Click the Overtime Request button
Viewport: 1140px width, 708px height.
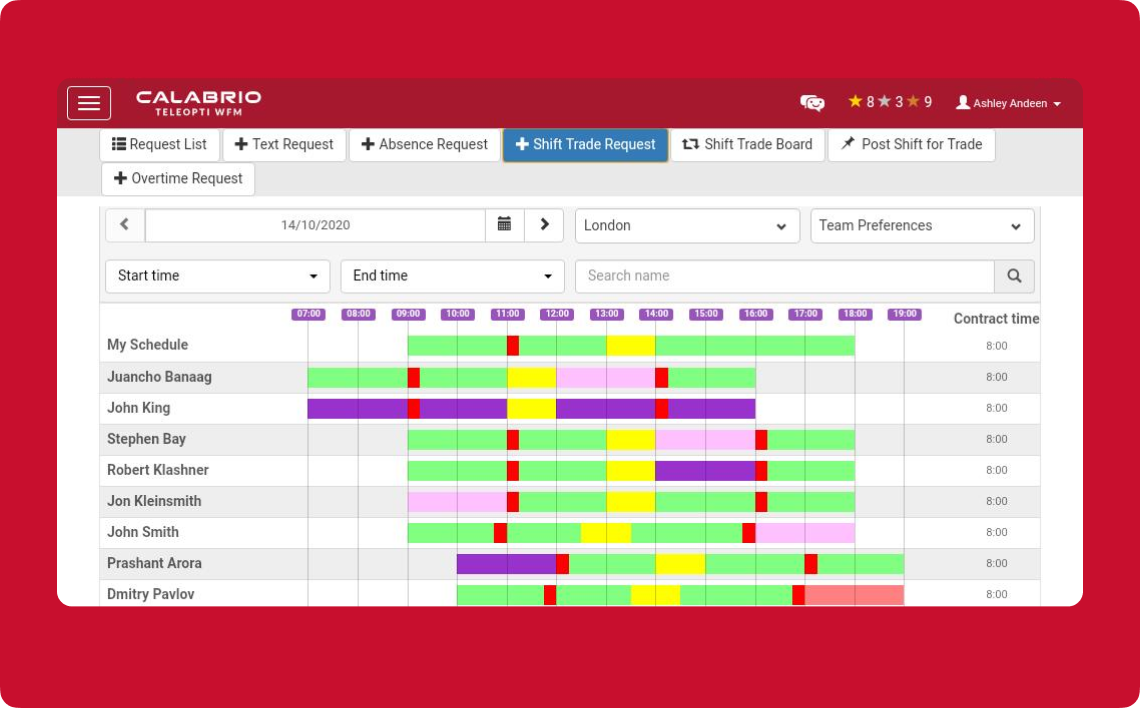point(178,179)
